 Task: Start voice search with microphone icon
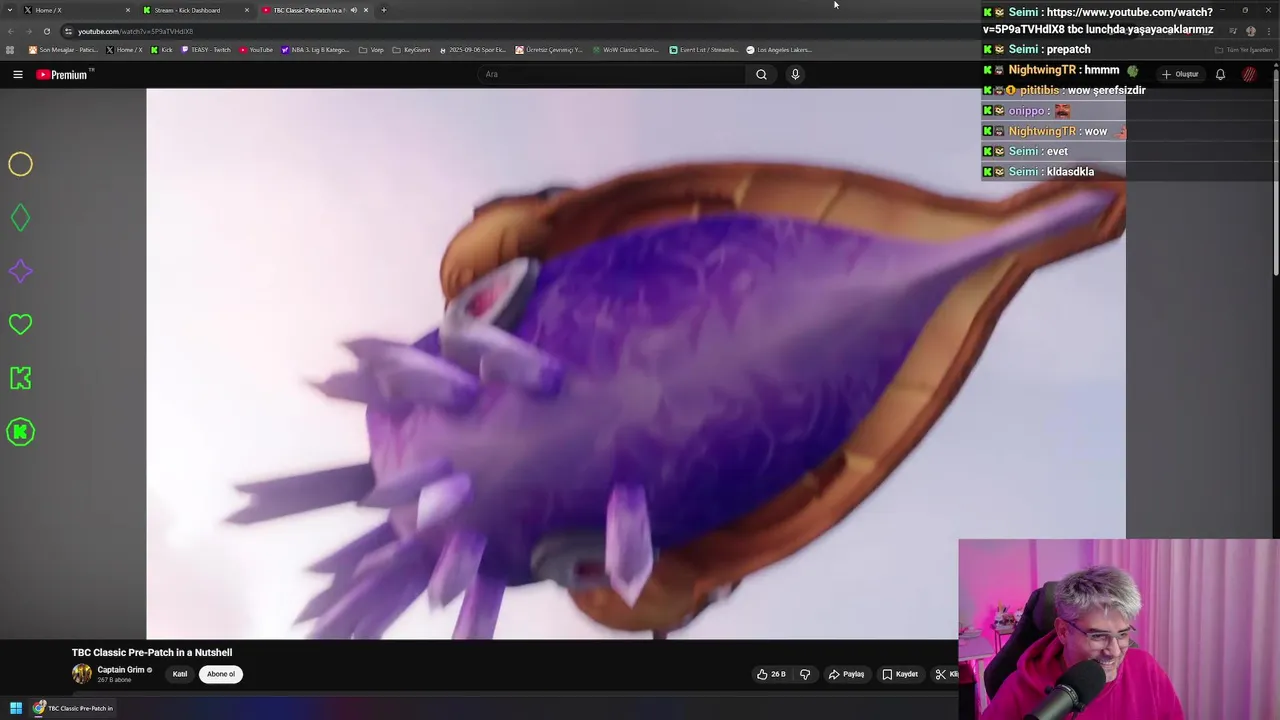(x=795, y=74)
